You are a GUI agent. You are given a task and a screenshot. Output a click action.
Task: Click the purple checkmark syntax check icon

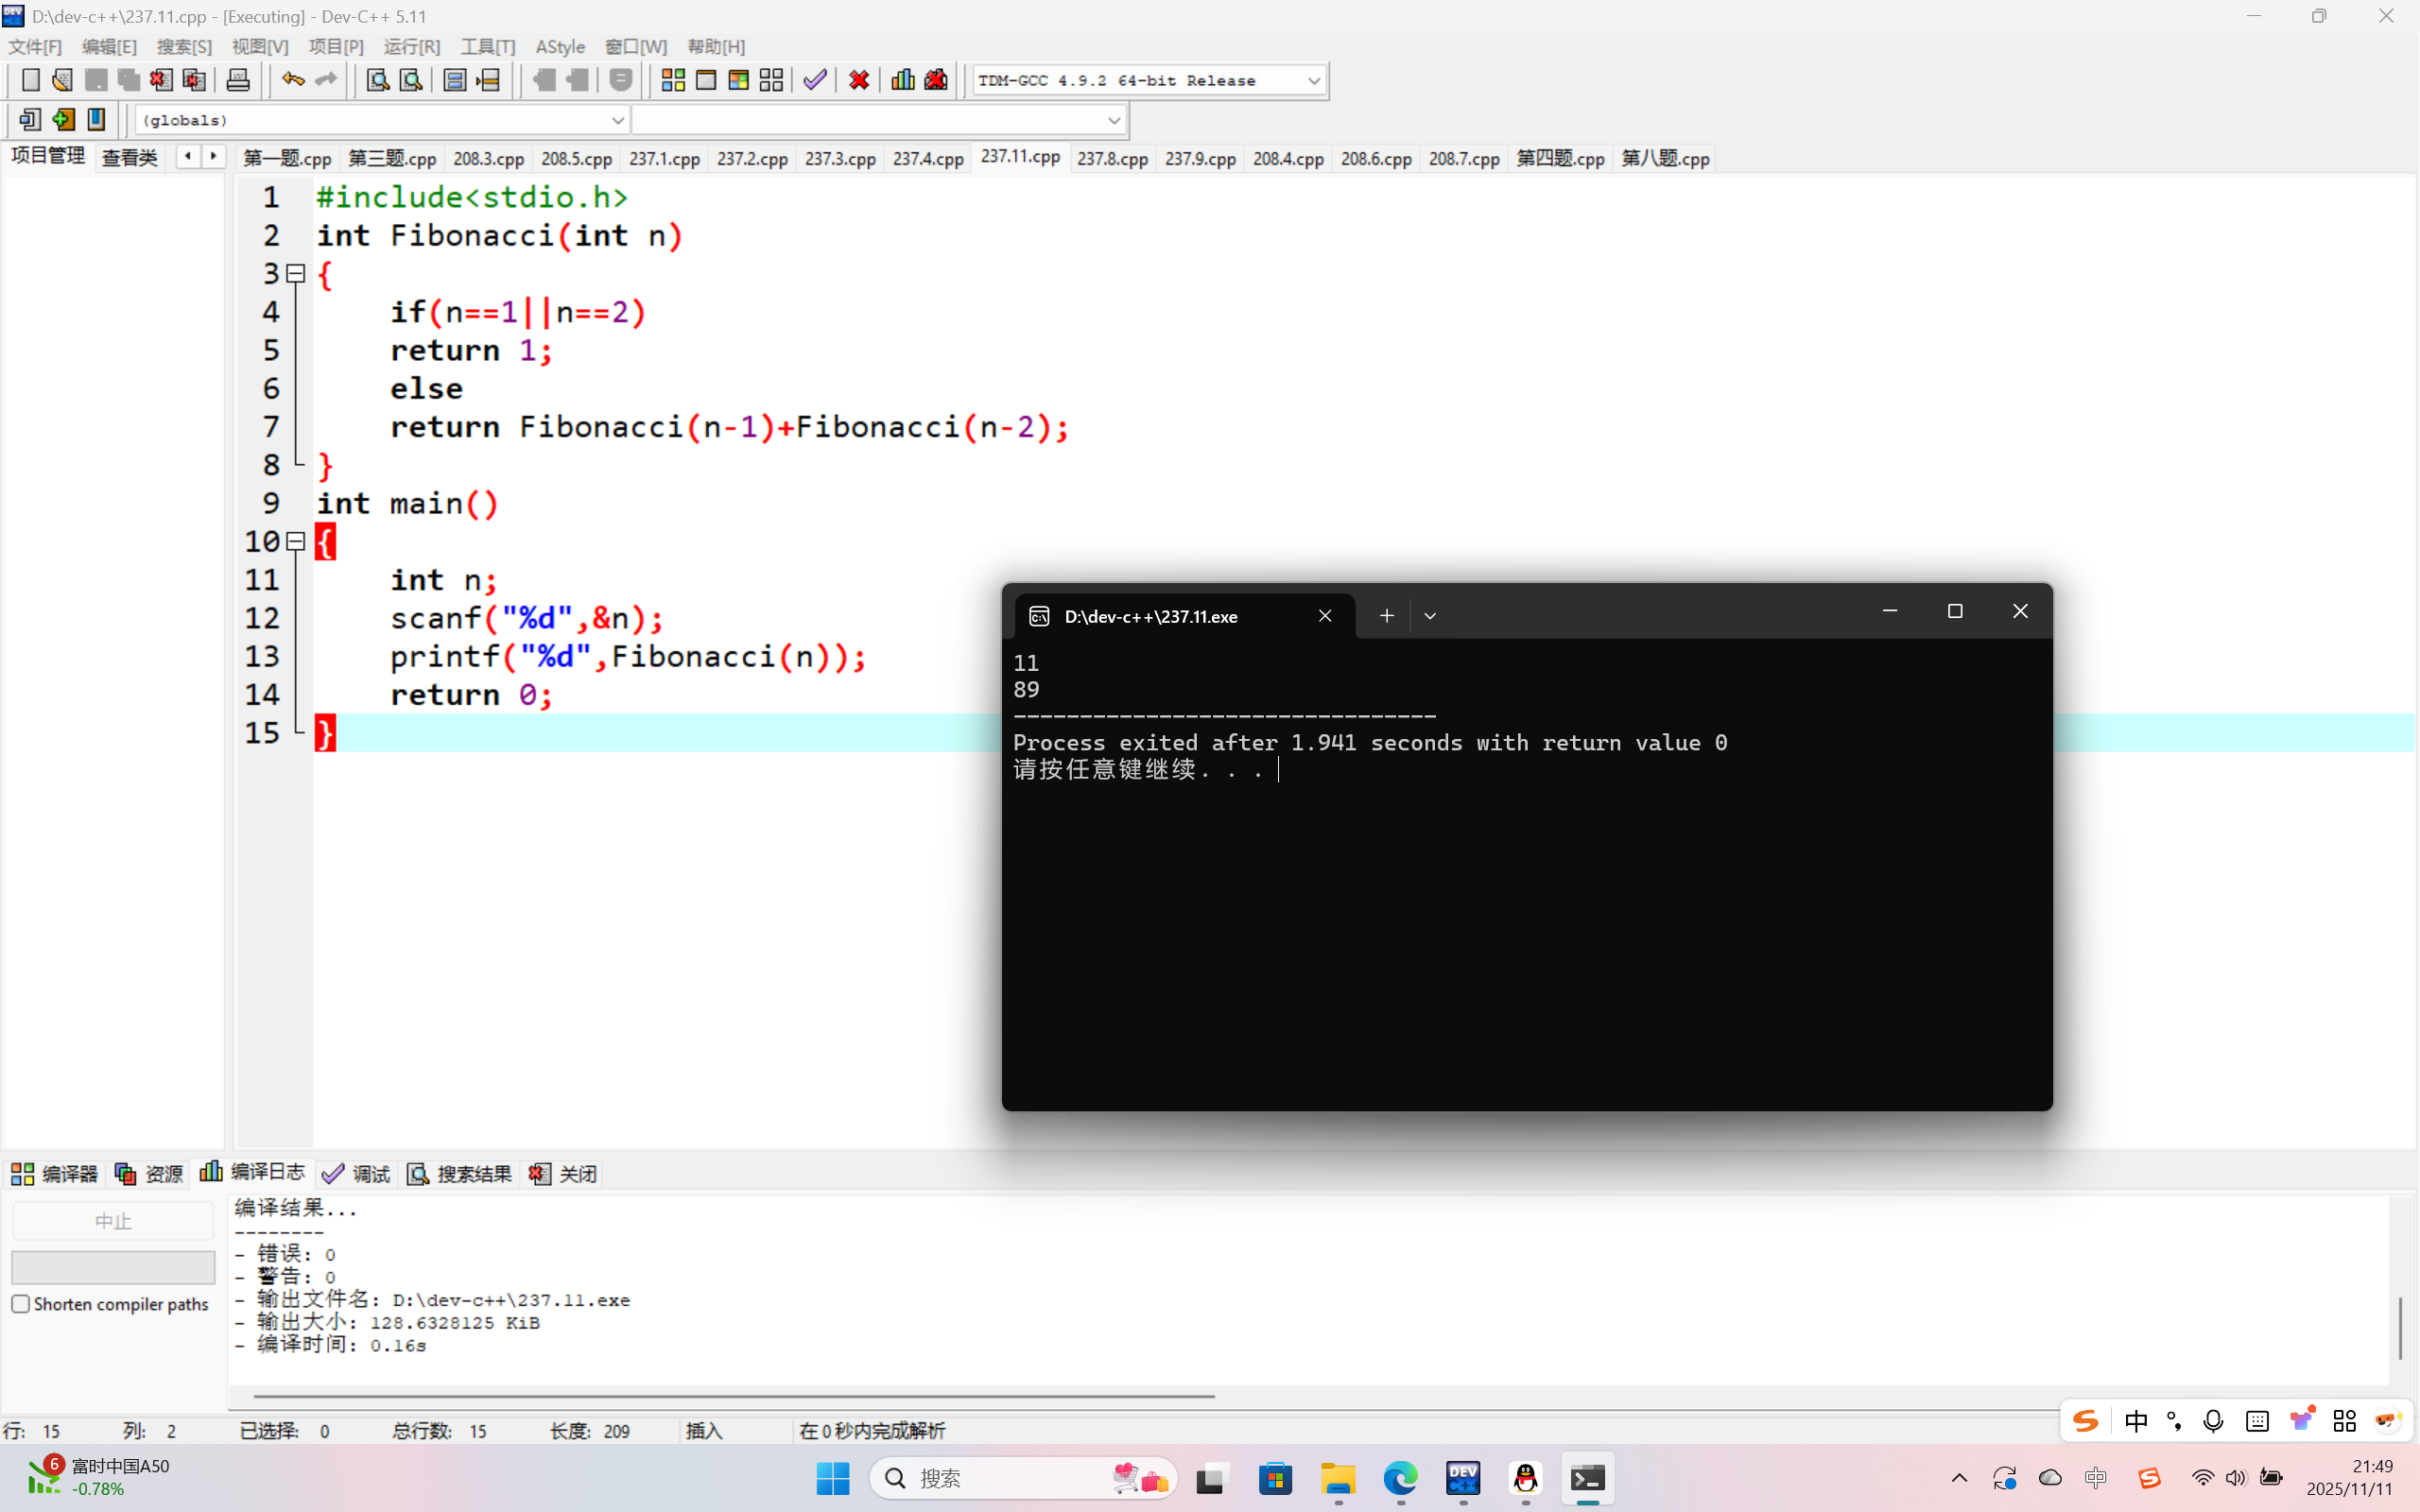click(x=815, y=80)
